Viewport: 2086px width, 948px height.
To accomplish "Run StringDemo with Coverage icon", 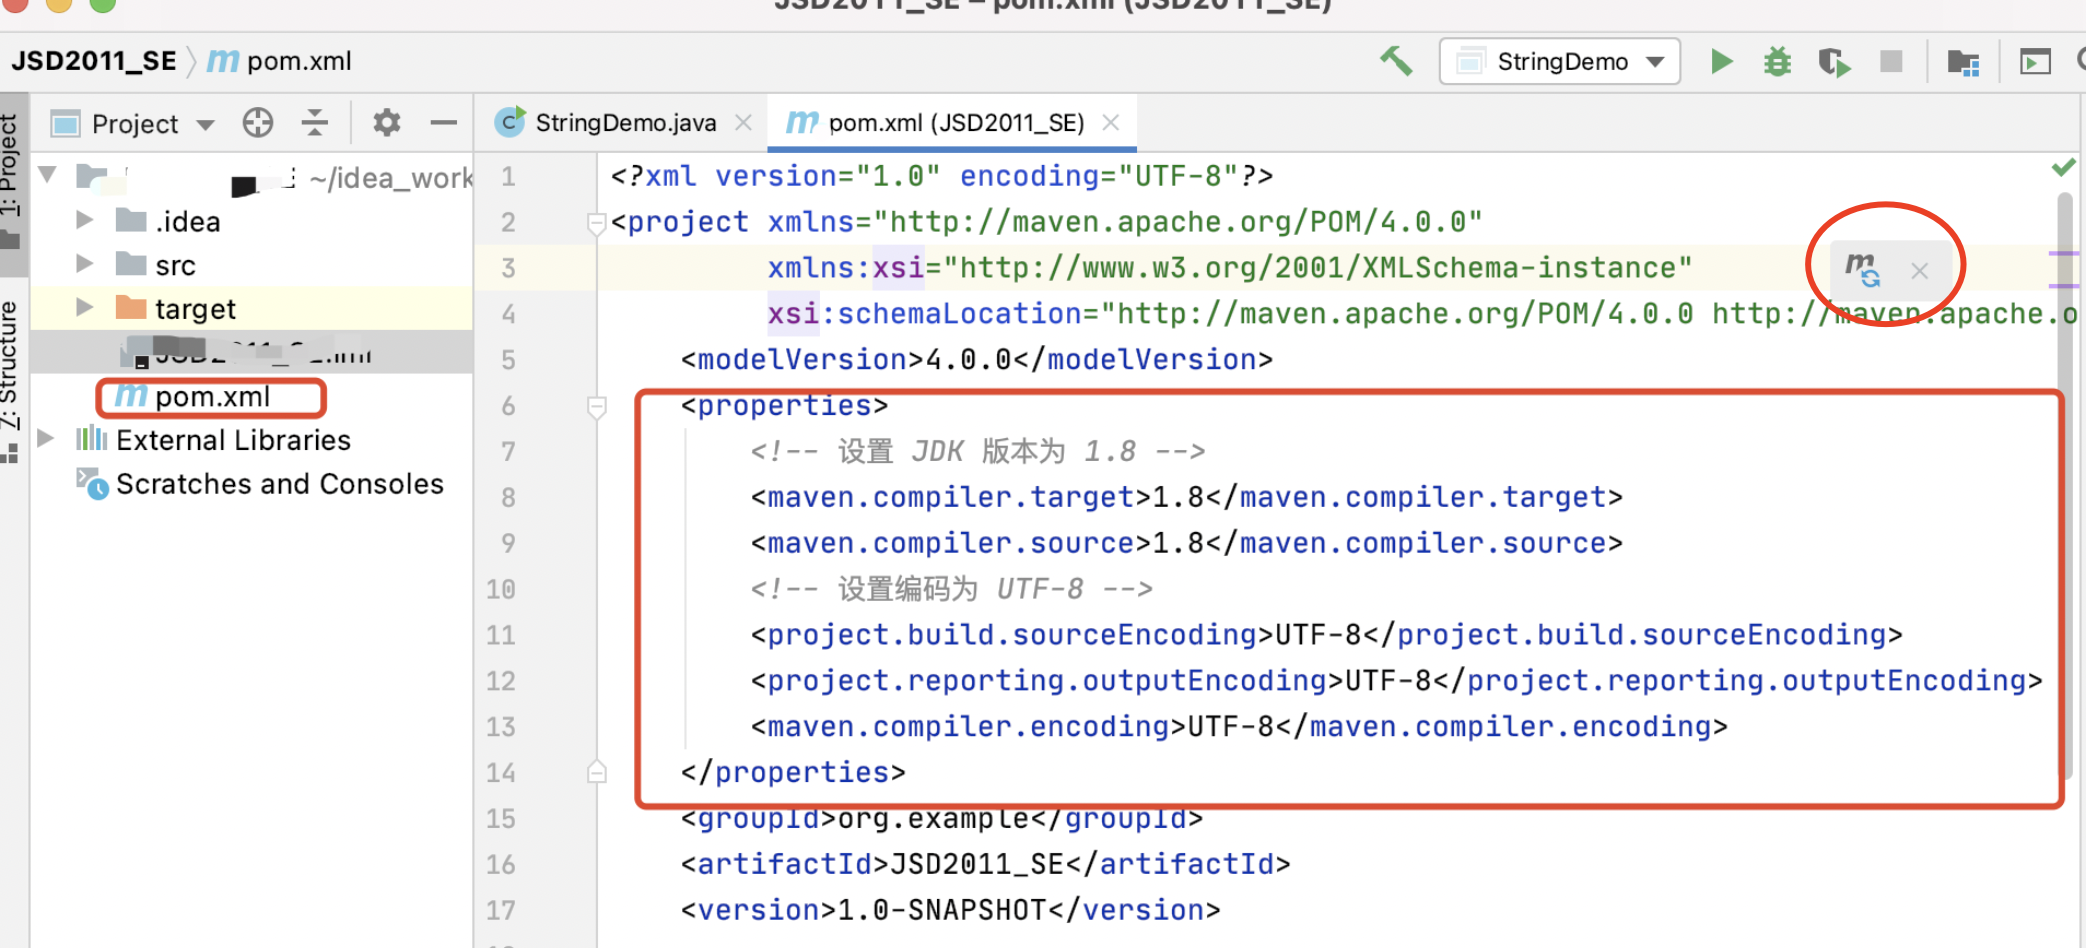I will [x=1834, y=61].
